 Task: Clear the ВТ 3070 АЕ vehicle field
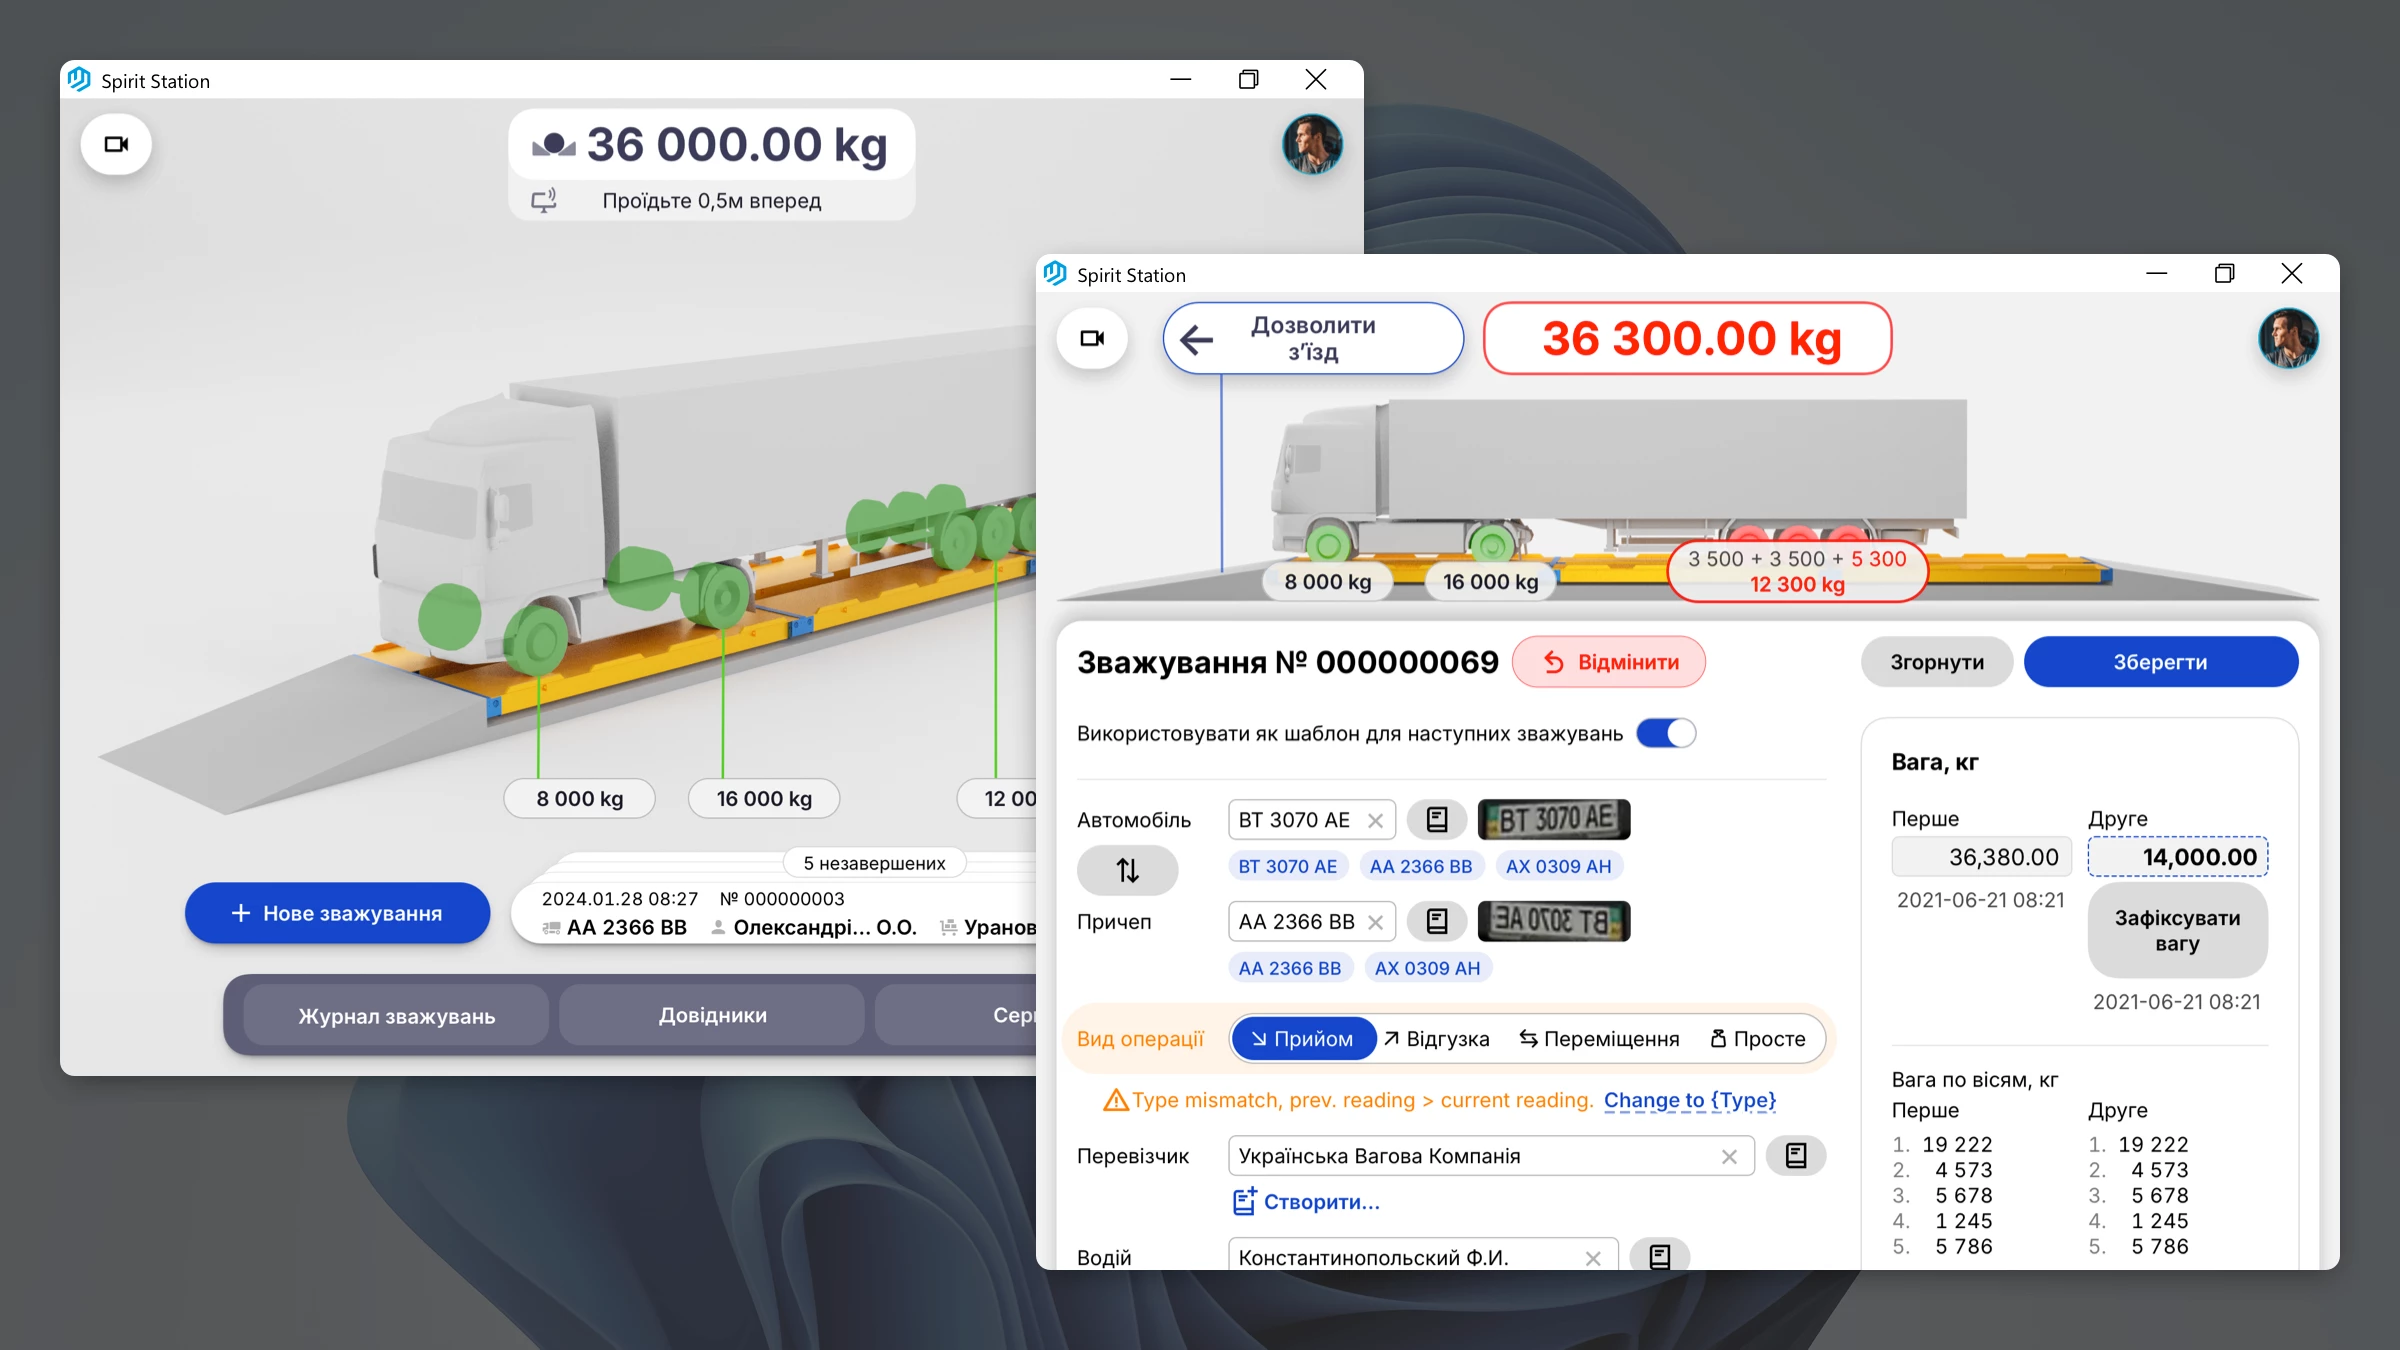click(1375, 820)
